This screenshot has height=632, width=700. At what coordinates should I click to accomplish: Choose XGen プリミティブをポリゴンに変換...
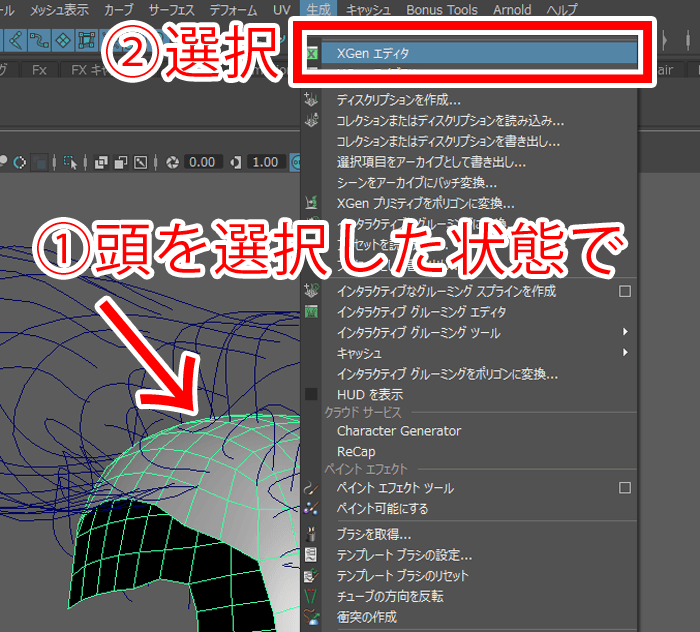point(425,204)
